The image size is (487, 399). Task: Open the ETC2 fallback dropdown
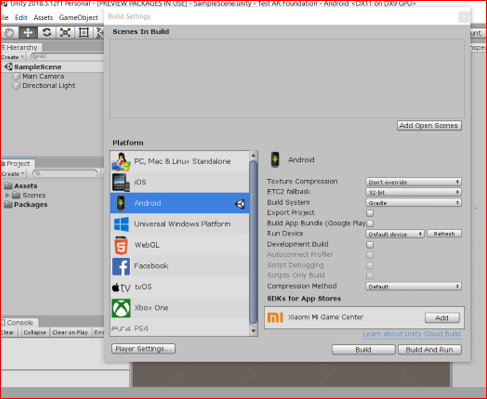pyautogui.click(x=413, y=192)
